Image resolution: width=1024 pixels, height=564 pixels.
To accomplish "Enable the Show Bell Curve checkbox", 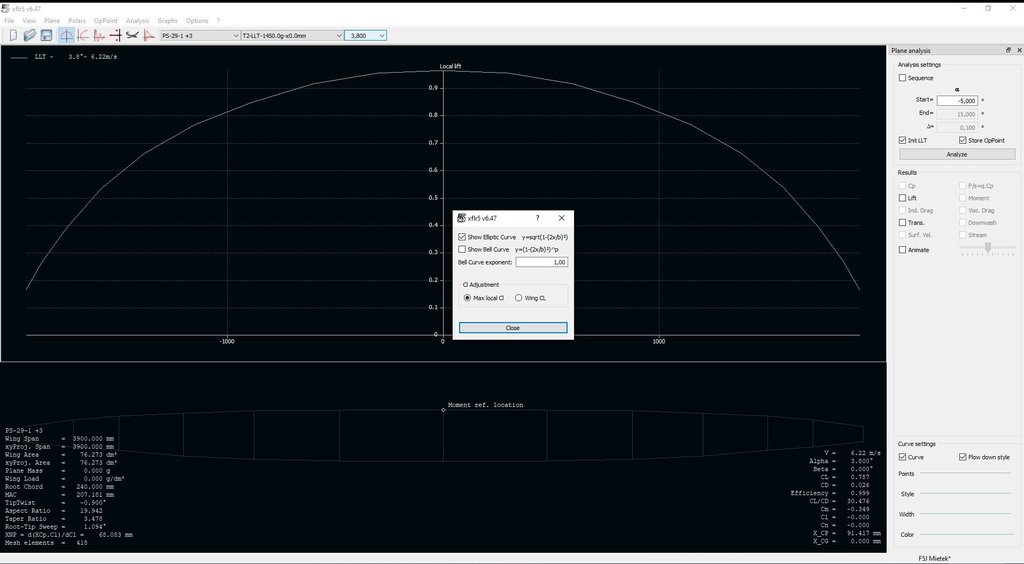I will click(462, 249).
